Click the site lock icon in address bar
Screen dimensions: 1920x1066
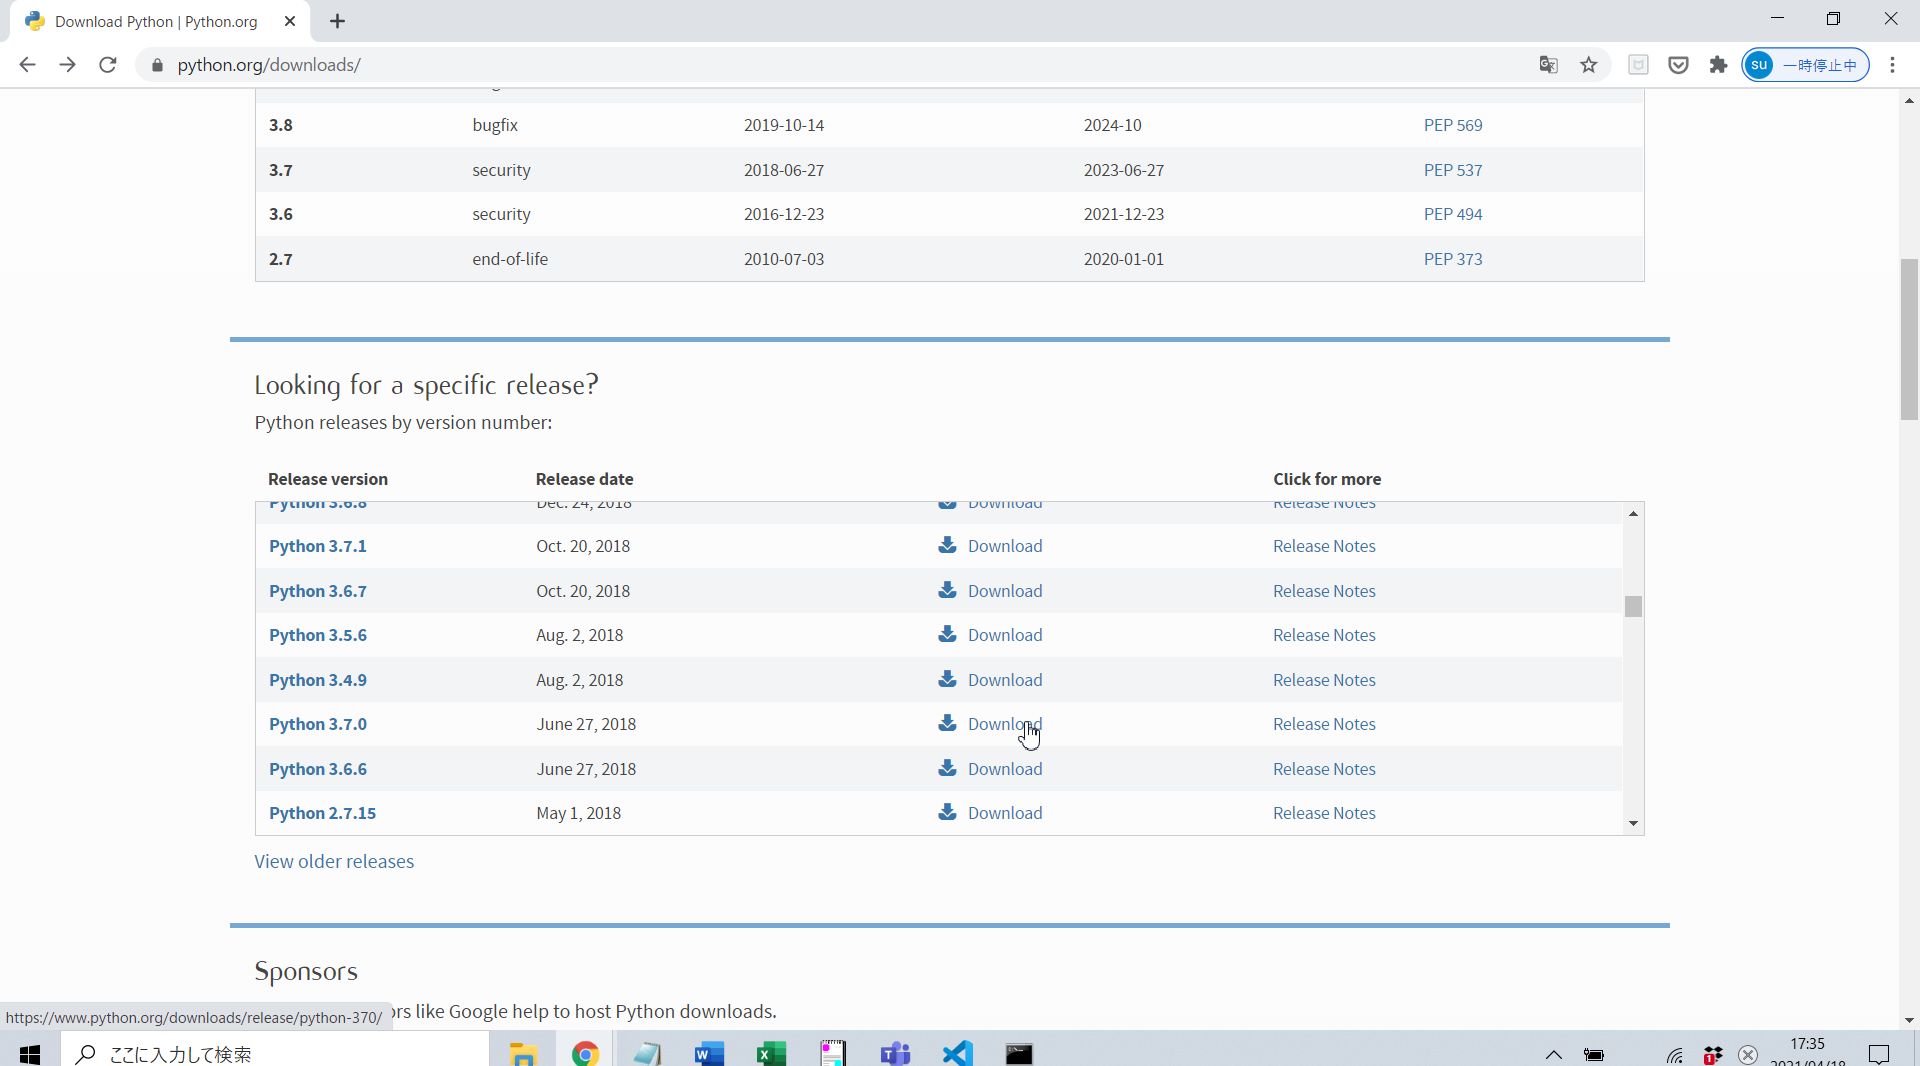point(156,65)
